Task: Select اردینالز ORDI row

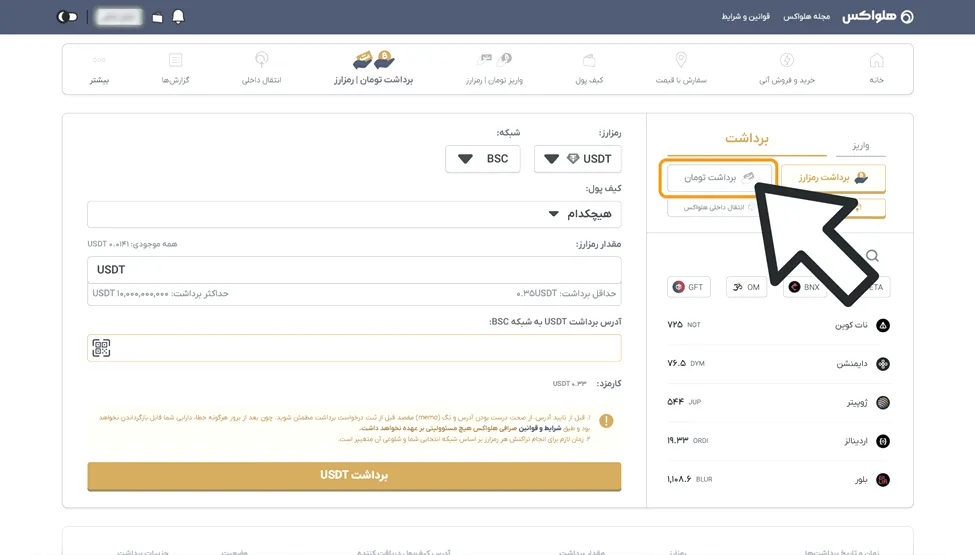Action: pos(779,441)
